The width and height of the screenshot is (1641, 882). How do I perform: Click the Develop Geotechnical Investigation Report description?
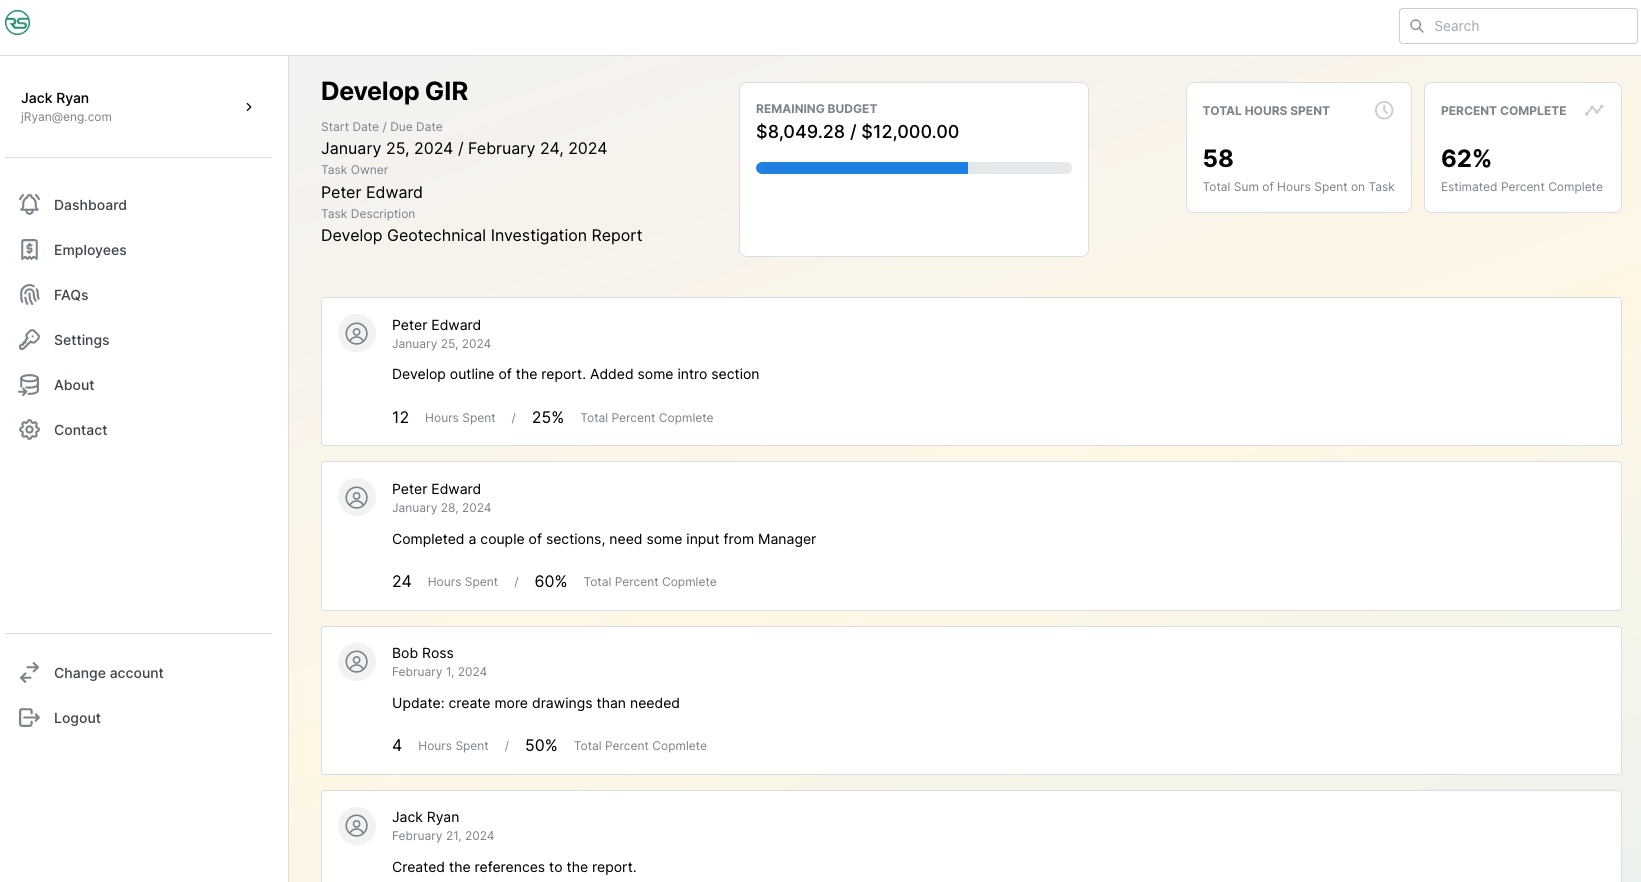point(481,235)
